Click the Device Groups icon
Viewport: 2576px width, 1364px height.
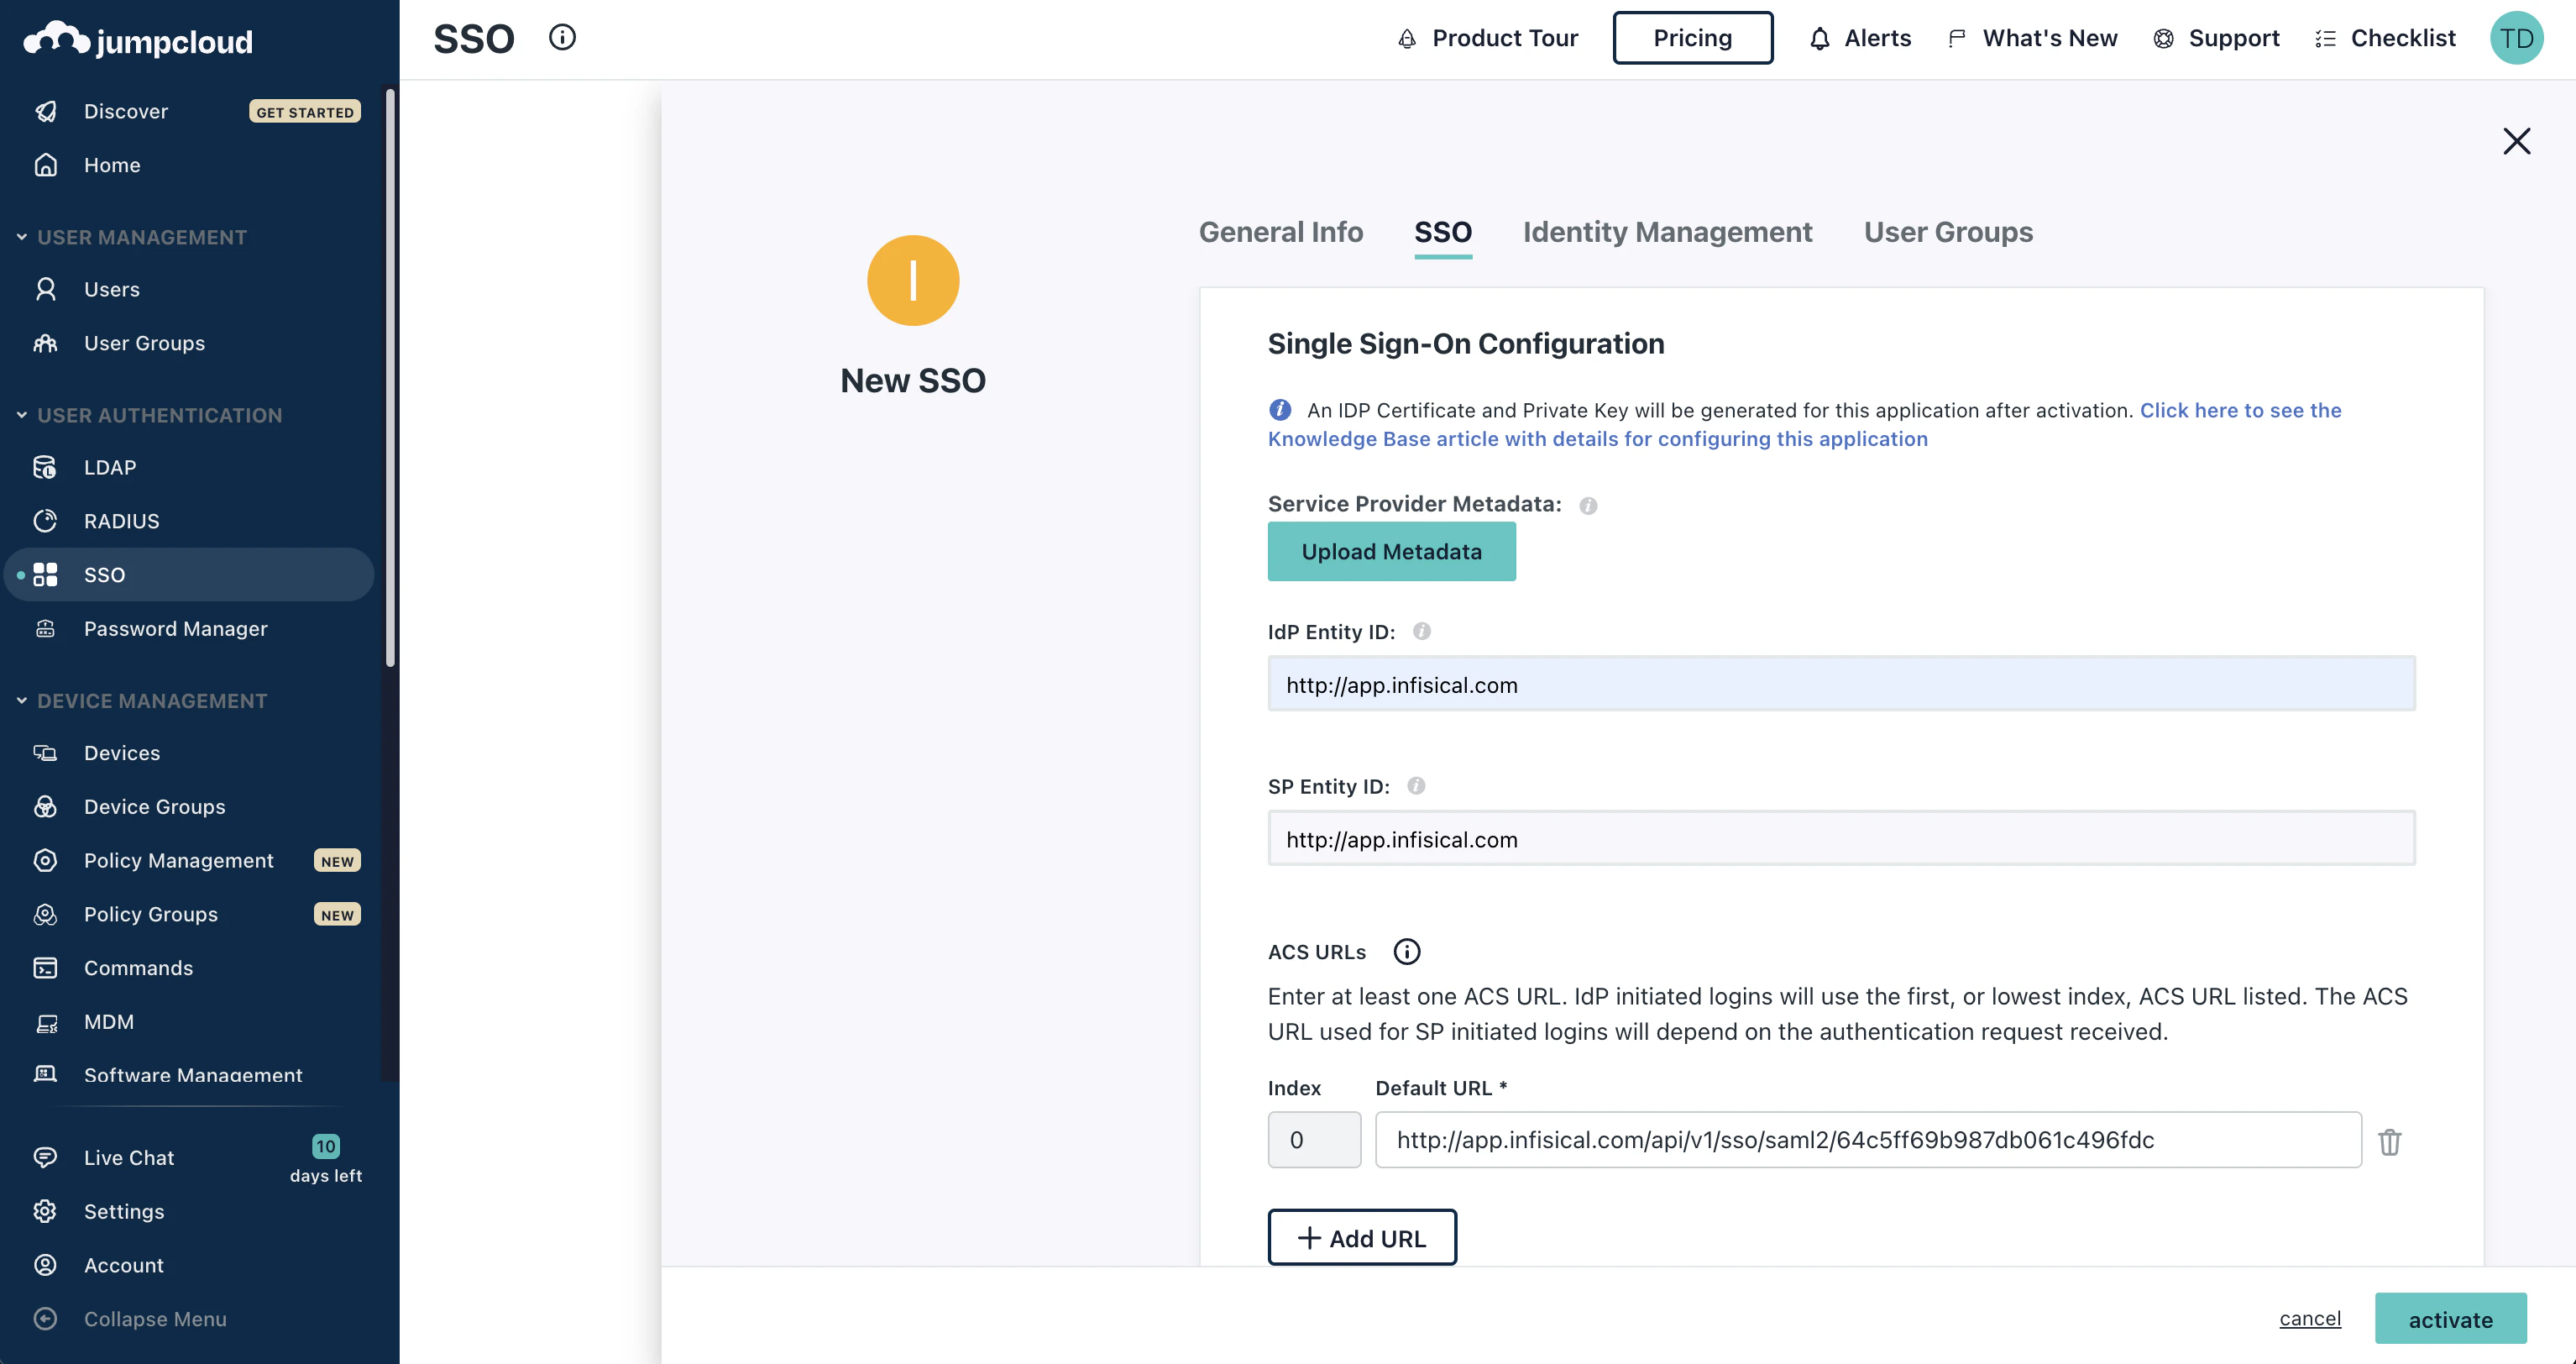(46, 807)
